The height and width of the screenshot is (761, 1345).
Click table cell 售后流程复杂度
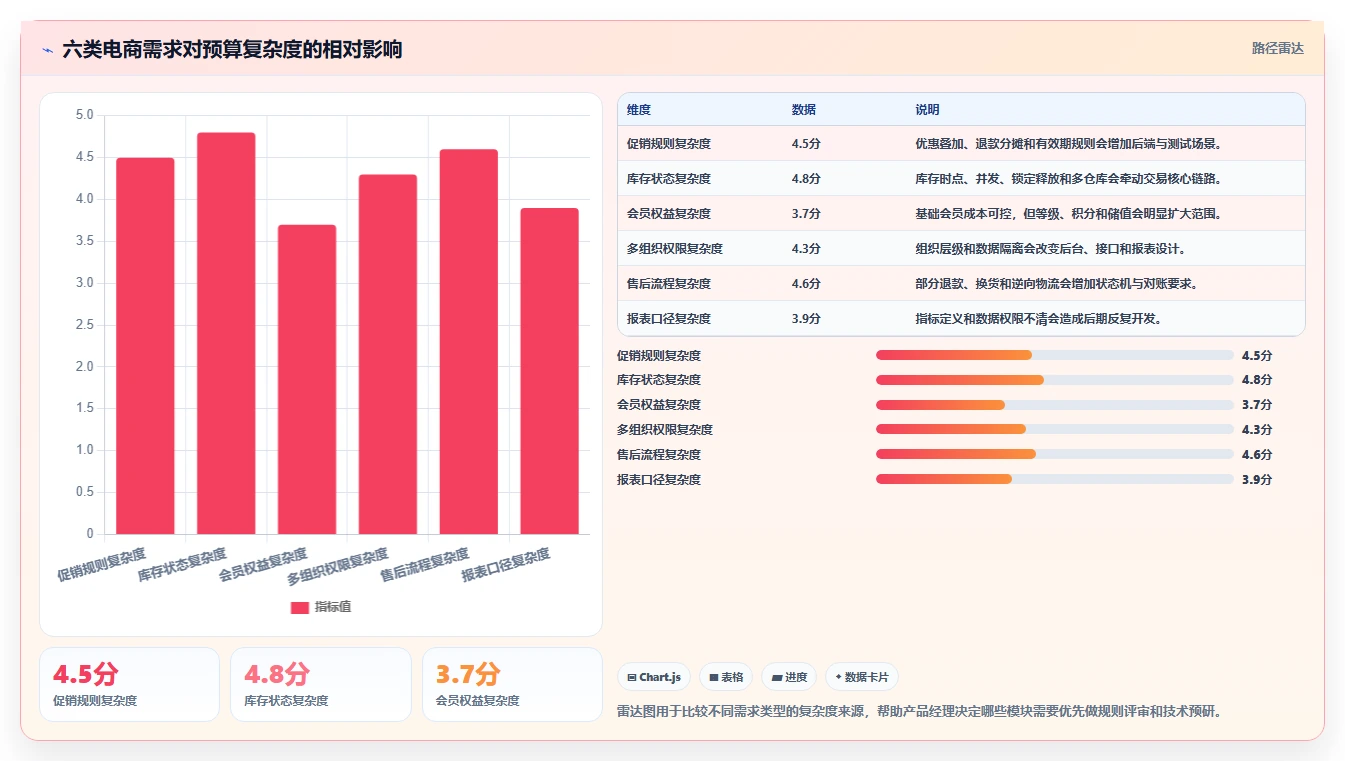[669, 284]
